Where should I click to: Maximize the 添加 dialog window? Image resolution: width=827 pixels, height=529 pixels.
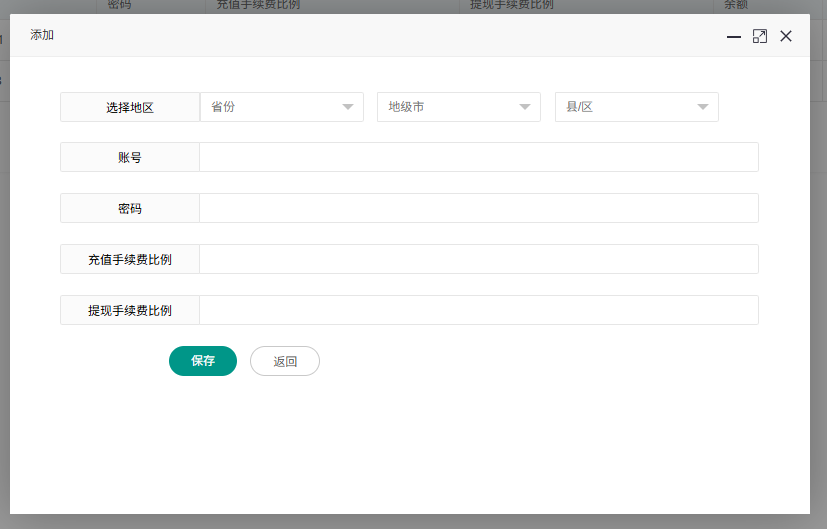(x=760, y=36)
